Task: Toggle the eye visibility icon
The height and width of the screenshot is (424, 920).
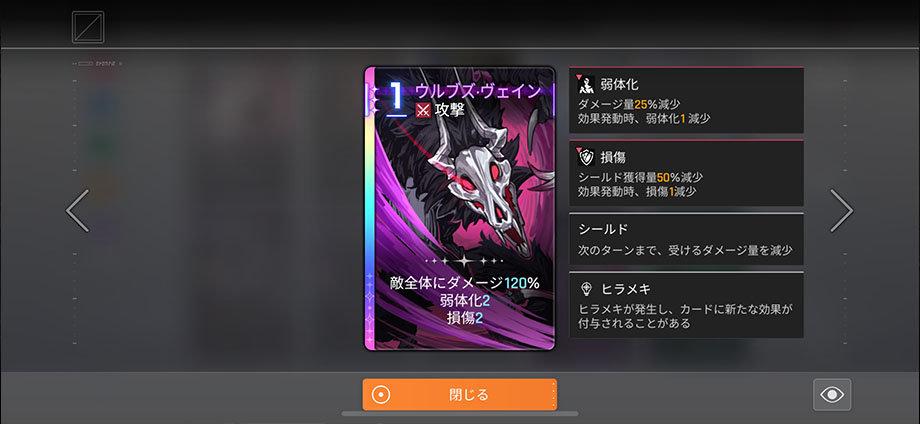Action: tap(832, 395)
